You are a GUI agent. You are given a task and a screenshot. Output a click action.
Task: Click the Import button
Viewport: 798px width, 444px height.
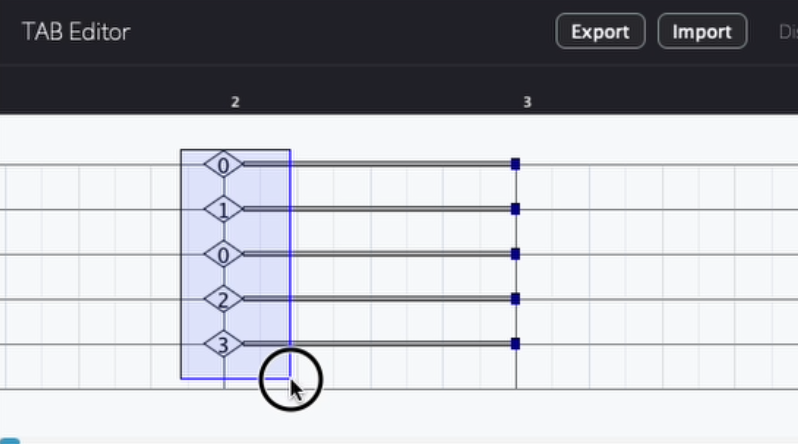tap(702, 31)
